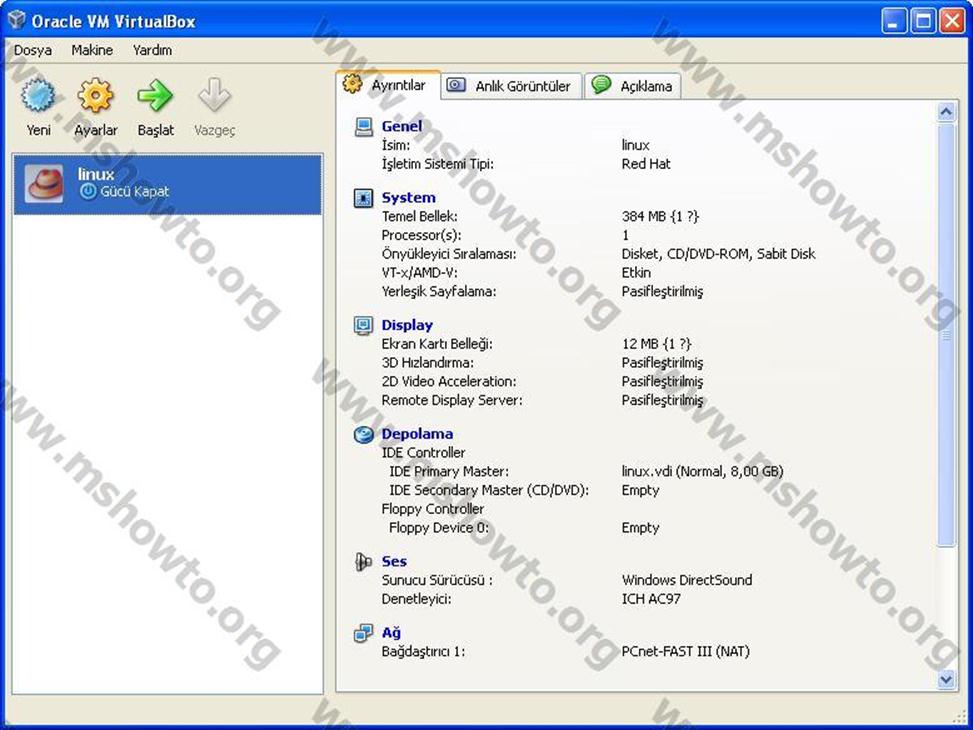973x730 pixels.
Task: Click the 'İsim:' label in Genel
Action: tap(395, 145)
